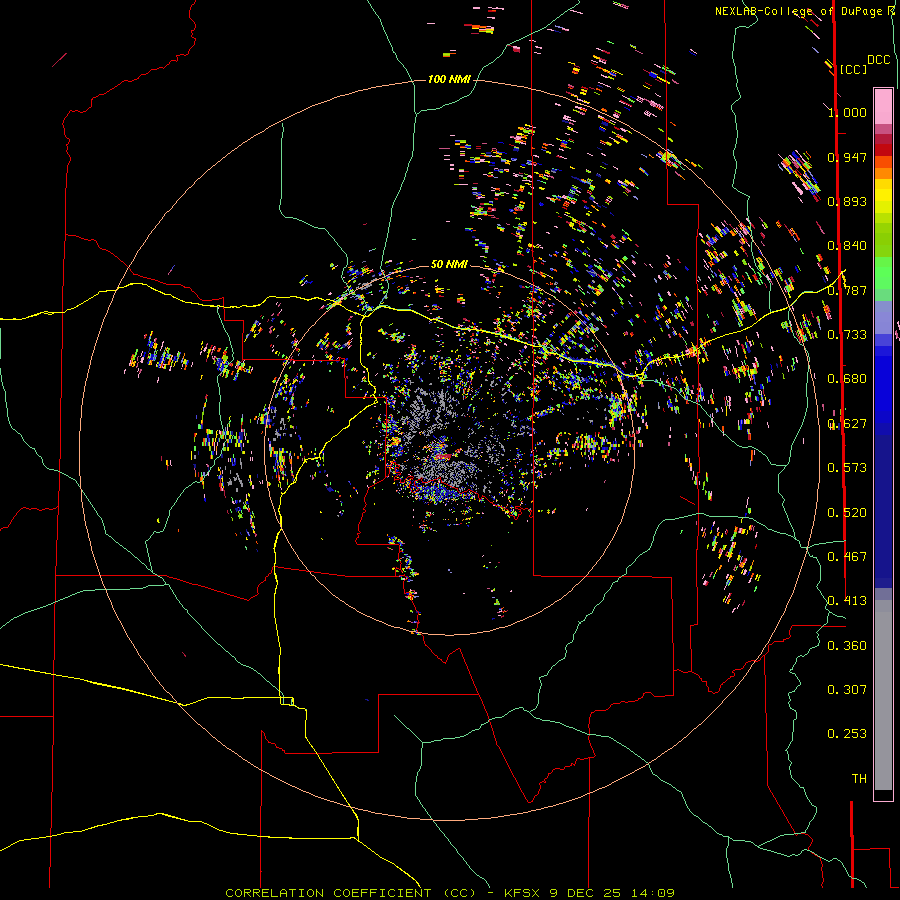Click the 0.573 legend value
Image resolution: width=900 pixels, height=900 pixels.
[847, 468]
